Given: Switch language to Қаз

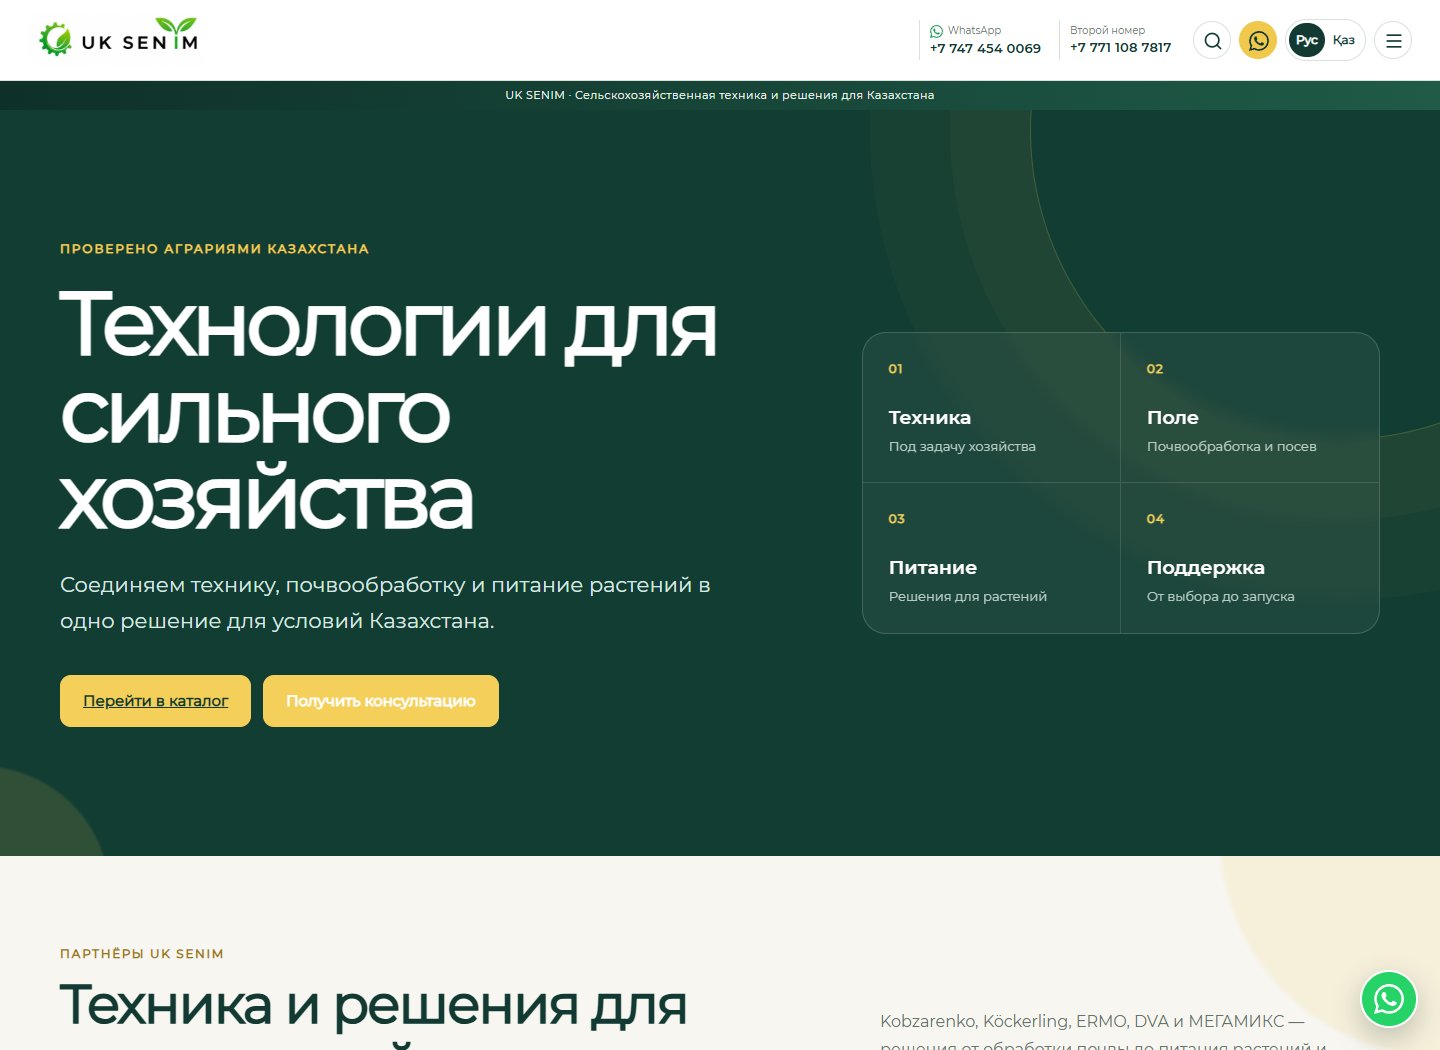Looking at the screenshot, I should [x=1343, y=40].
